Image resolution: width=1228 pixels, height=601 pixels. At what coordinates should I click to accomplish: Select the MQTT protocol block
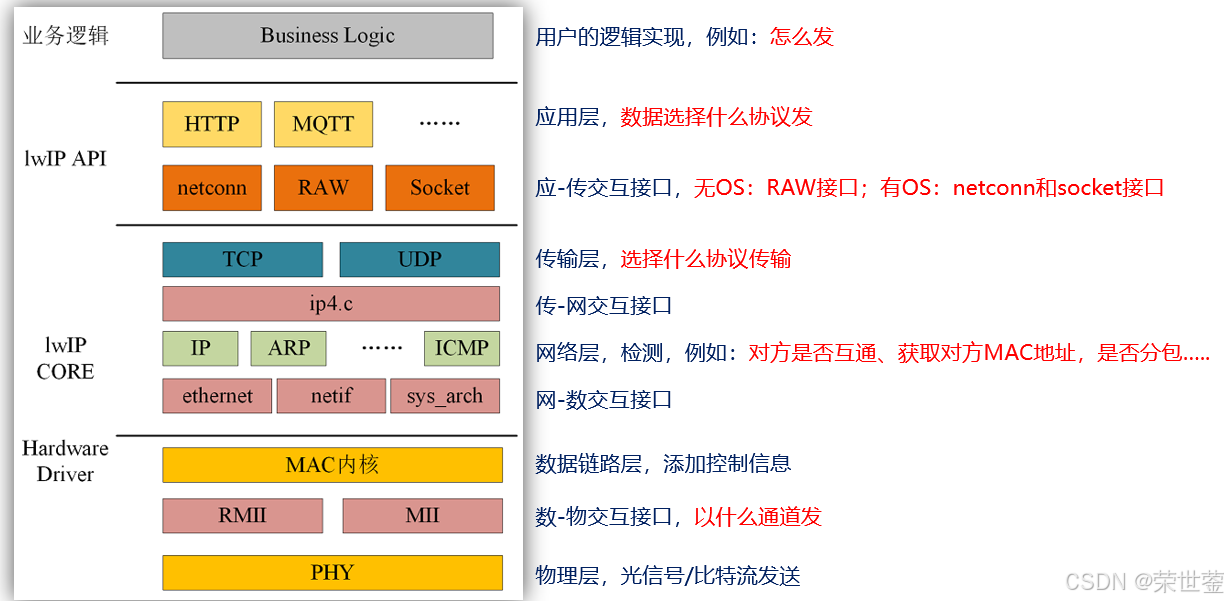[323, 124]
